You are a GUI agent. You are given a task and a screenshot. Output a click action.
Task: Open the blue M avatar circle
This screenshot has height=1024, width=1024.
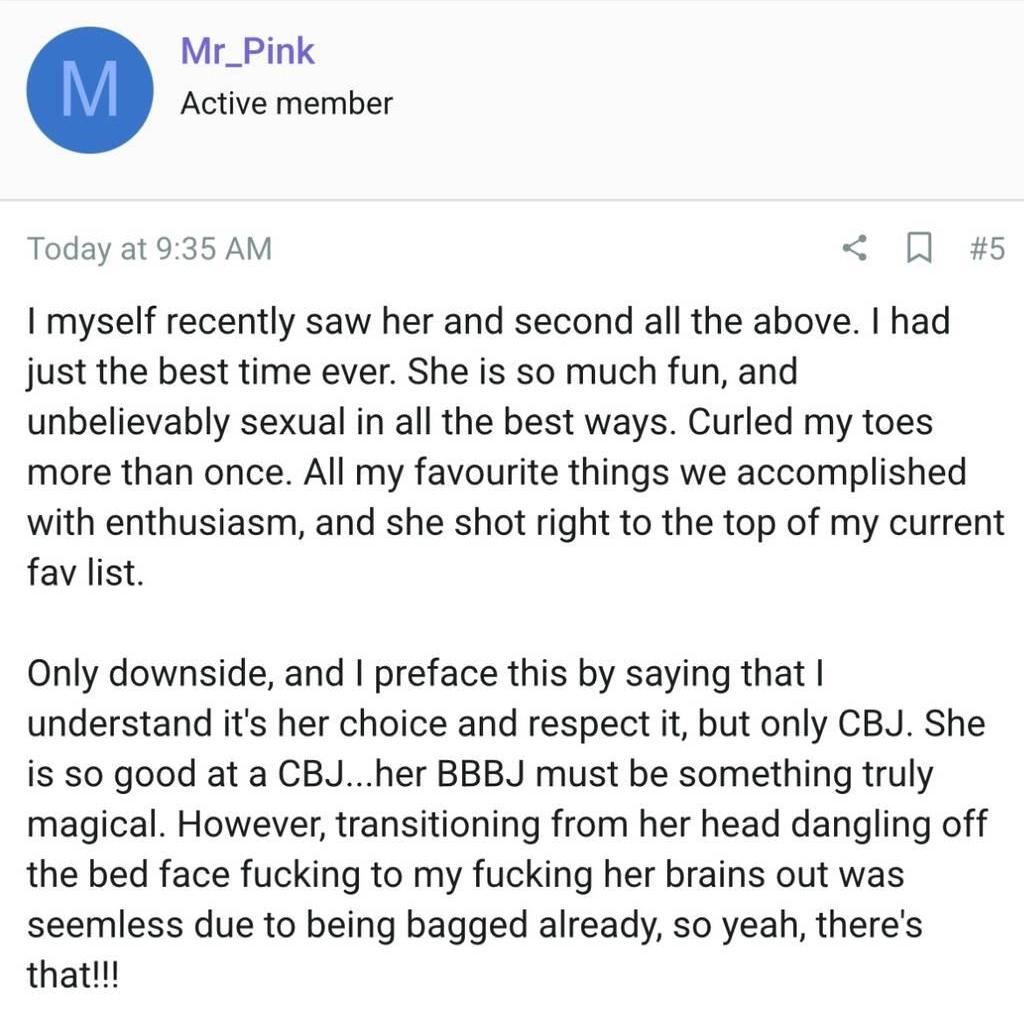click(90, 90)
